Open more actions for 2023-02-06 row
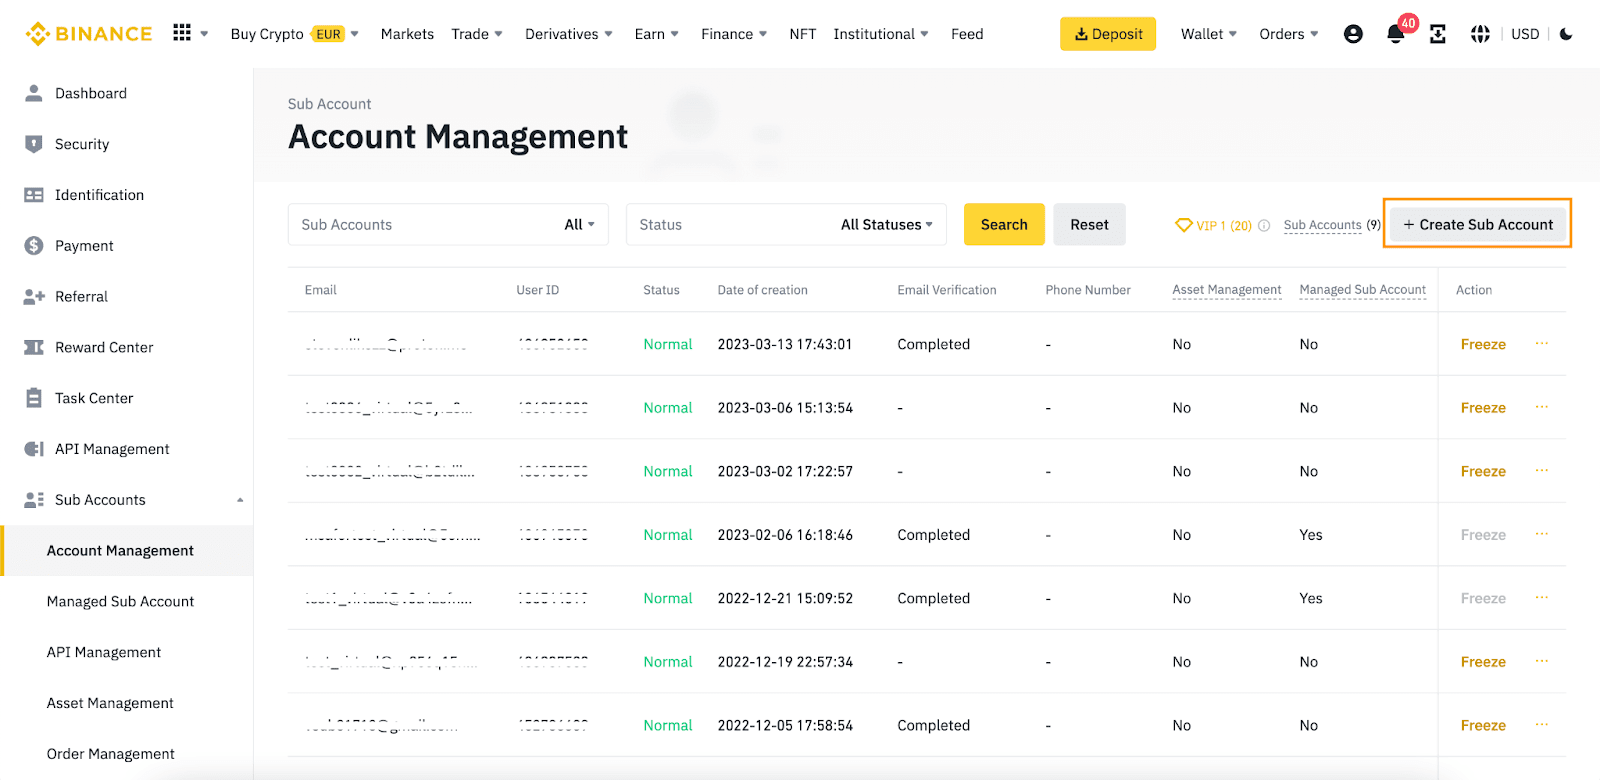Image resolution: width=1600 pixels, height=780 pixels. (1542, 534)
